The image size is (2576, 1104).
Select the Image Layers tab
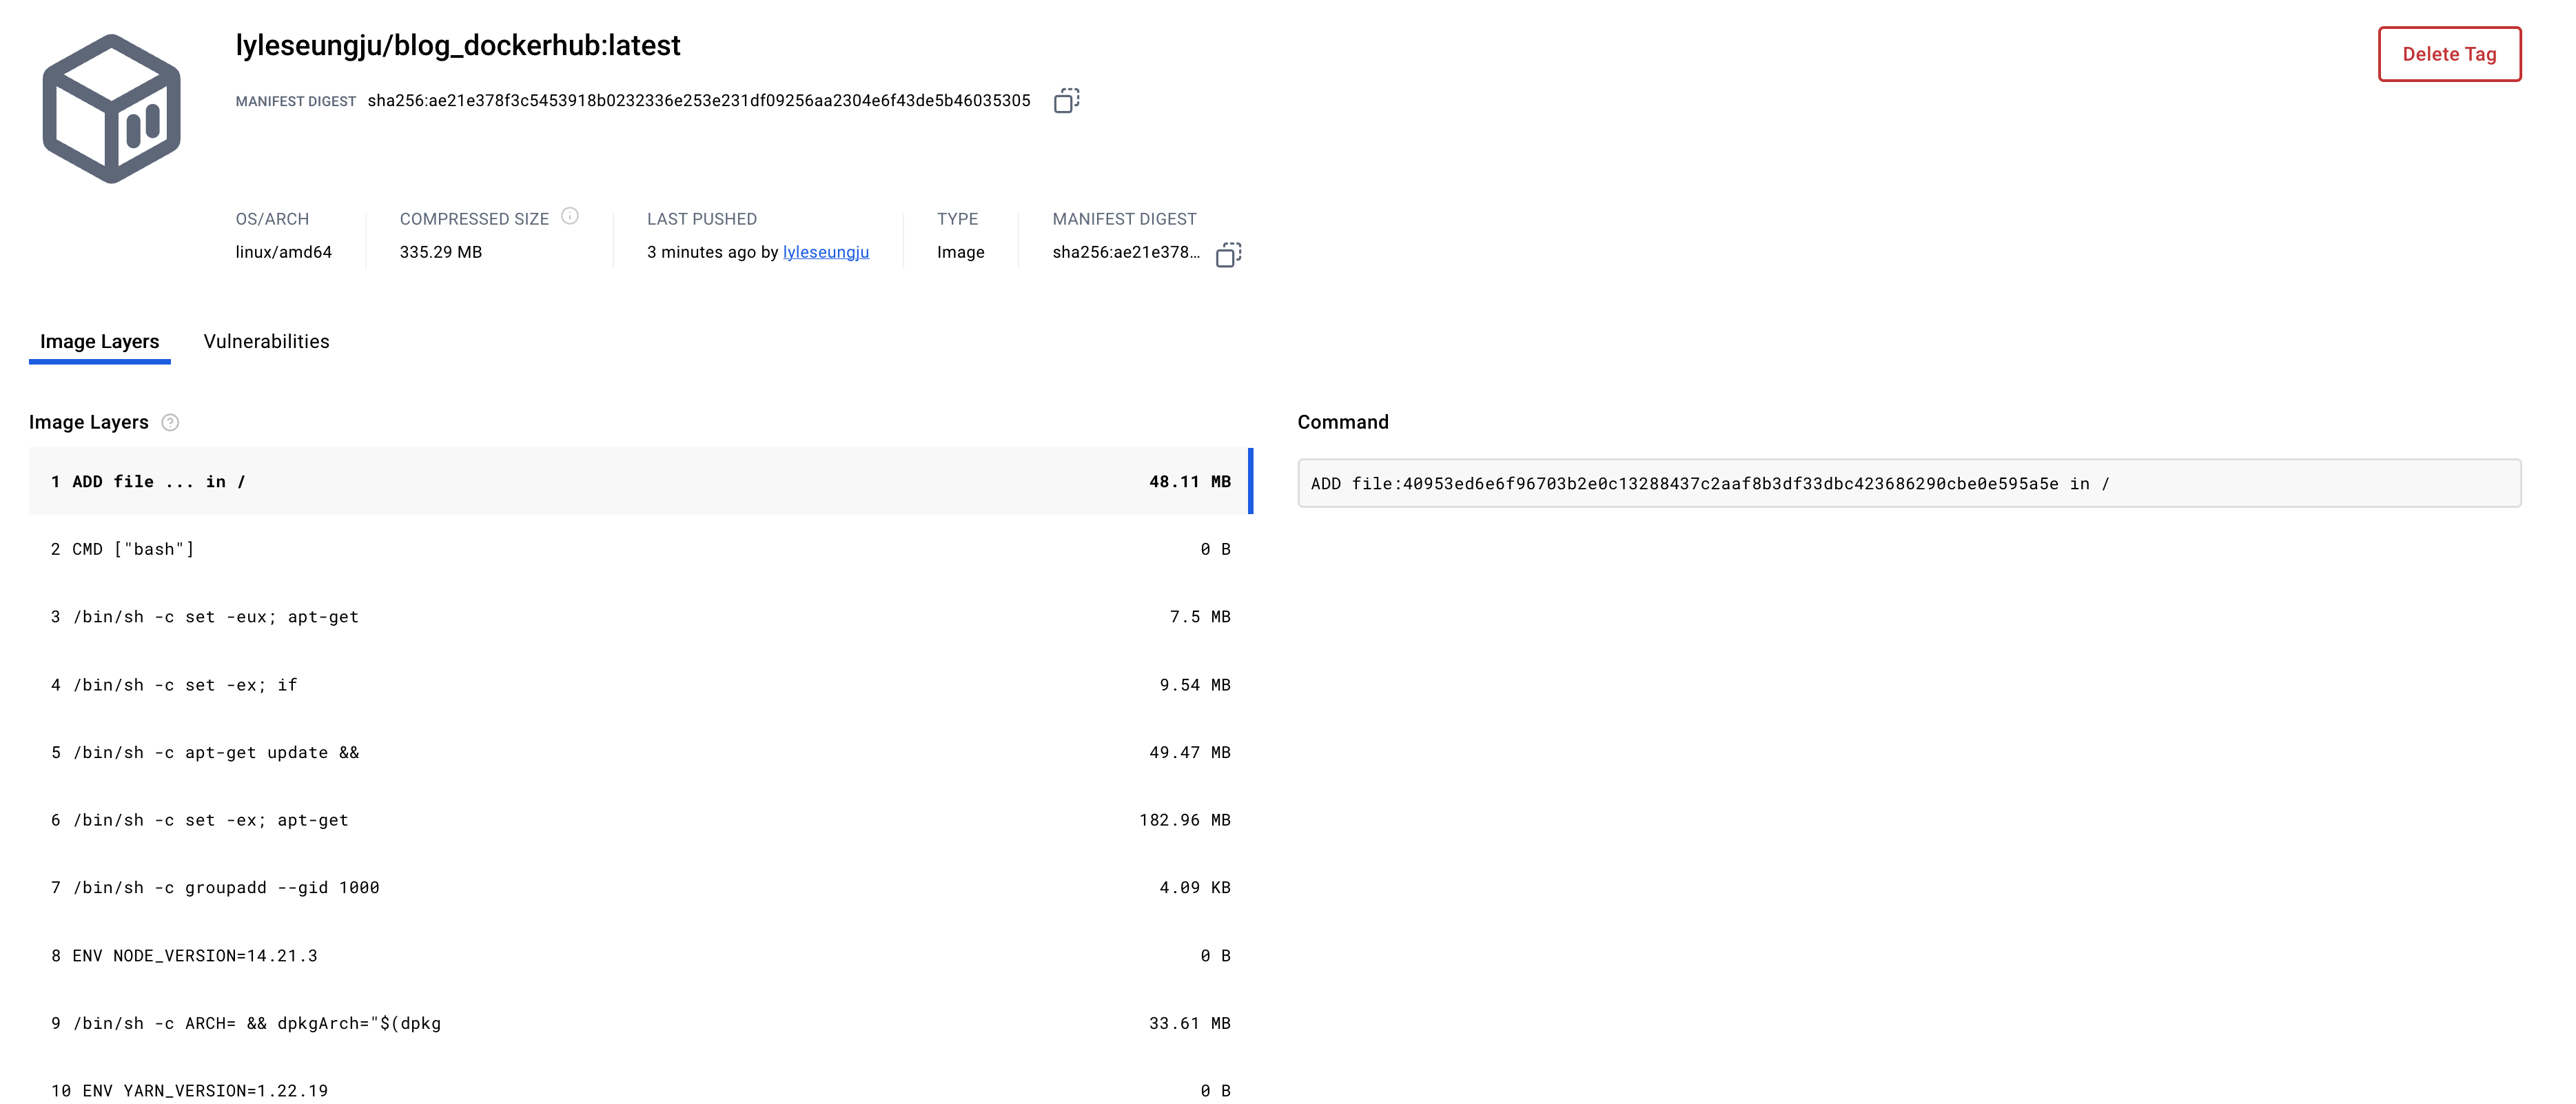click(99, 342)
